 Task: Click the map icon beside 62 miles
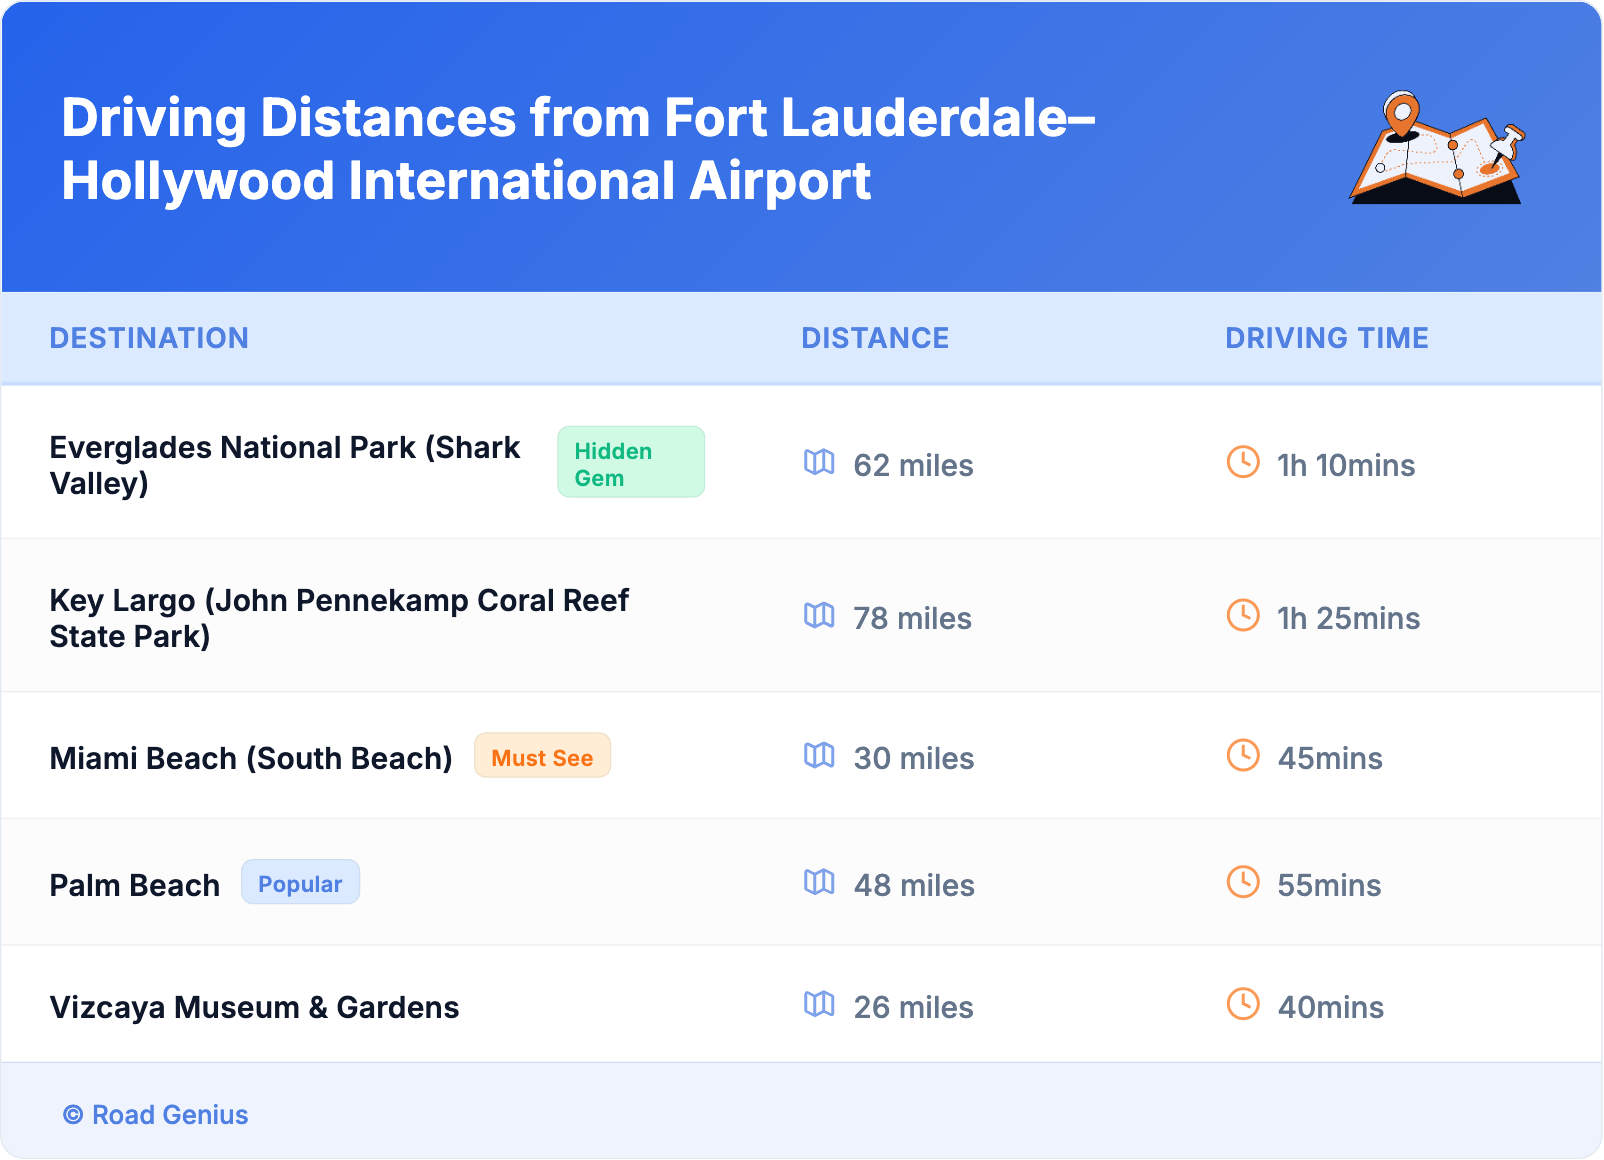coord(819,462)
